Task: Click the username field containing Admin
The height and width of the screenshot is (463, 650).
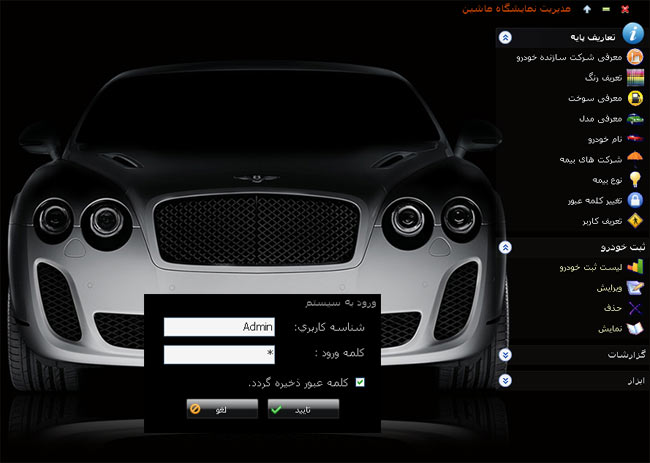Action: (219, 327)
